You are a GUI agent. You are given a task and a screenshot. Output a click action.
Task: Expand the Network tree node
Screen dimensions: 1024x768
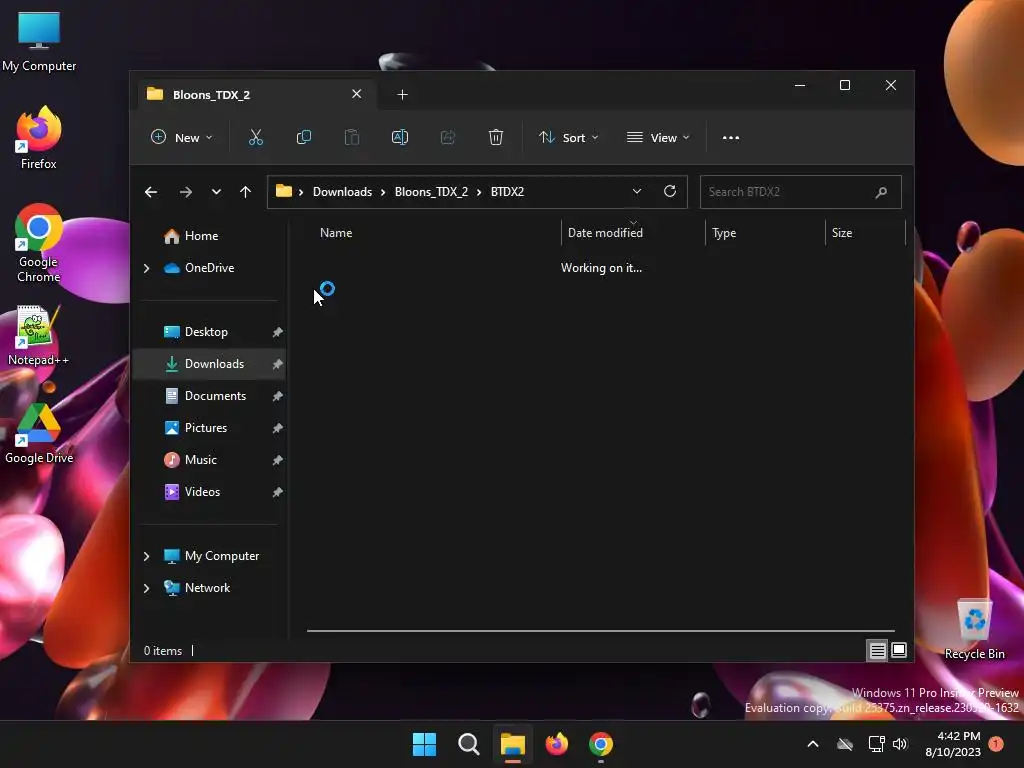(x=146, y=588)
